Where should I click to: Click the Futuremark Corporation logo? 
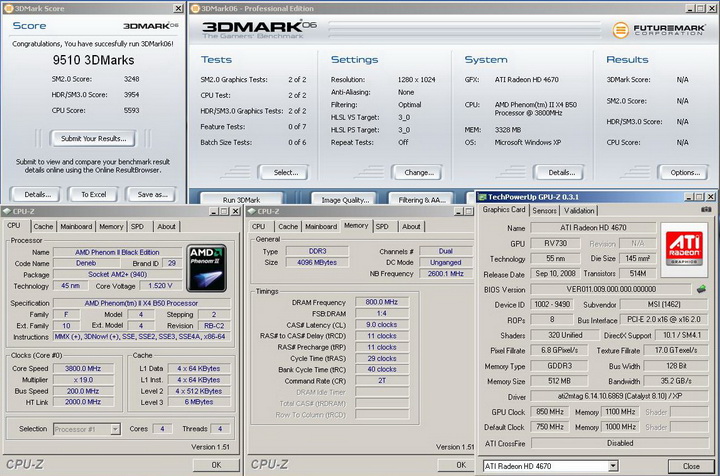(659, 30)
